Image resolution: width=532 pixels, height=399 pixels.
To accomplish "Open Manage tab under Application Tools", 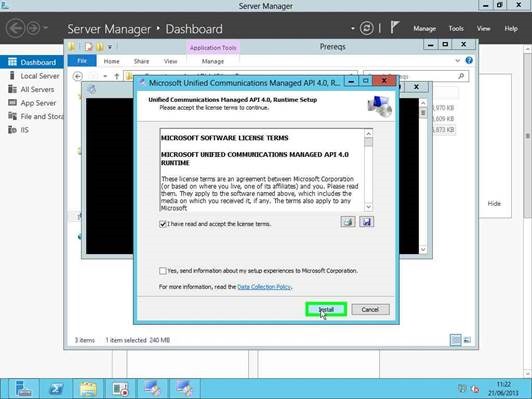I will (213, 61).
